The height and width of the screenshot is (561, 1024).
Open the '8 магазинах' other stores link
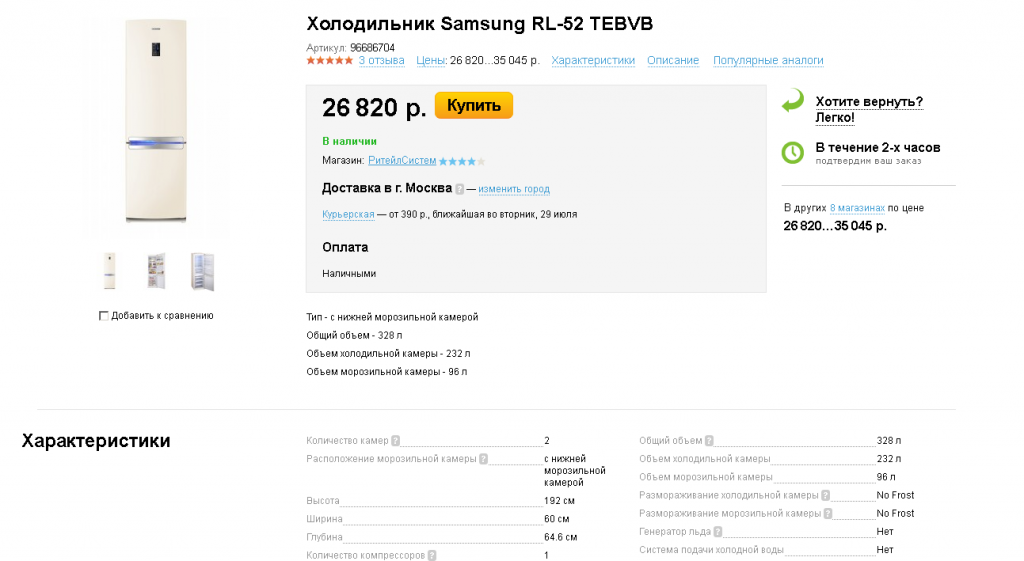click(x=857, y=208)
